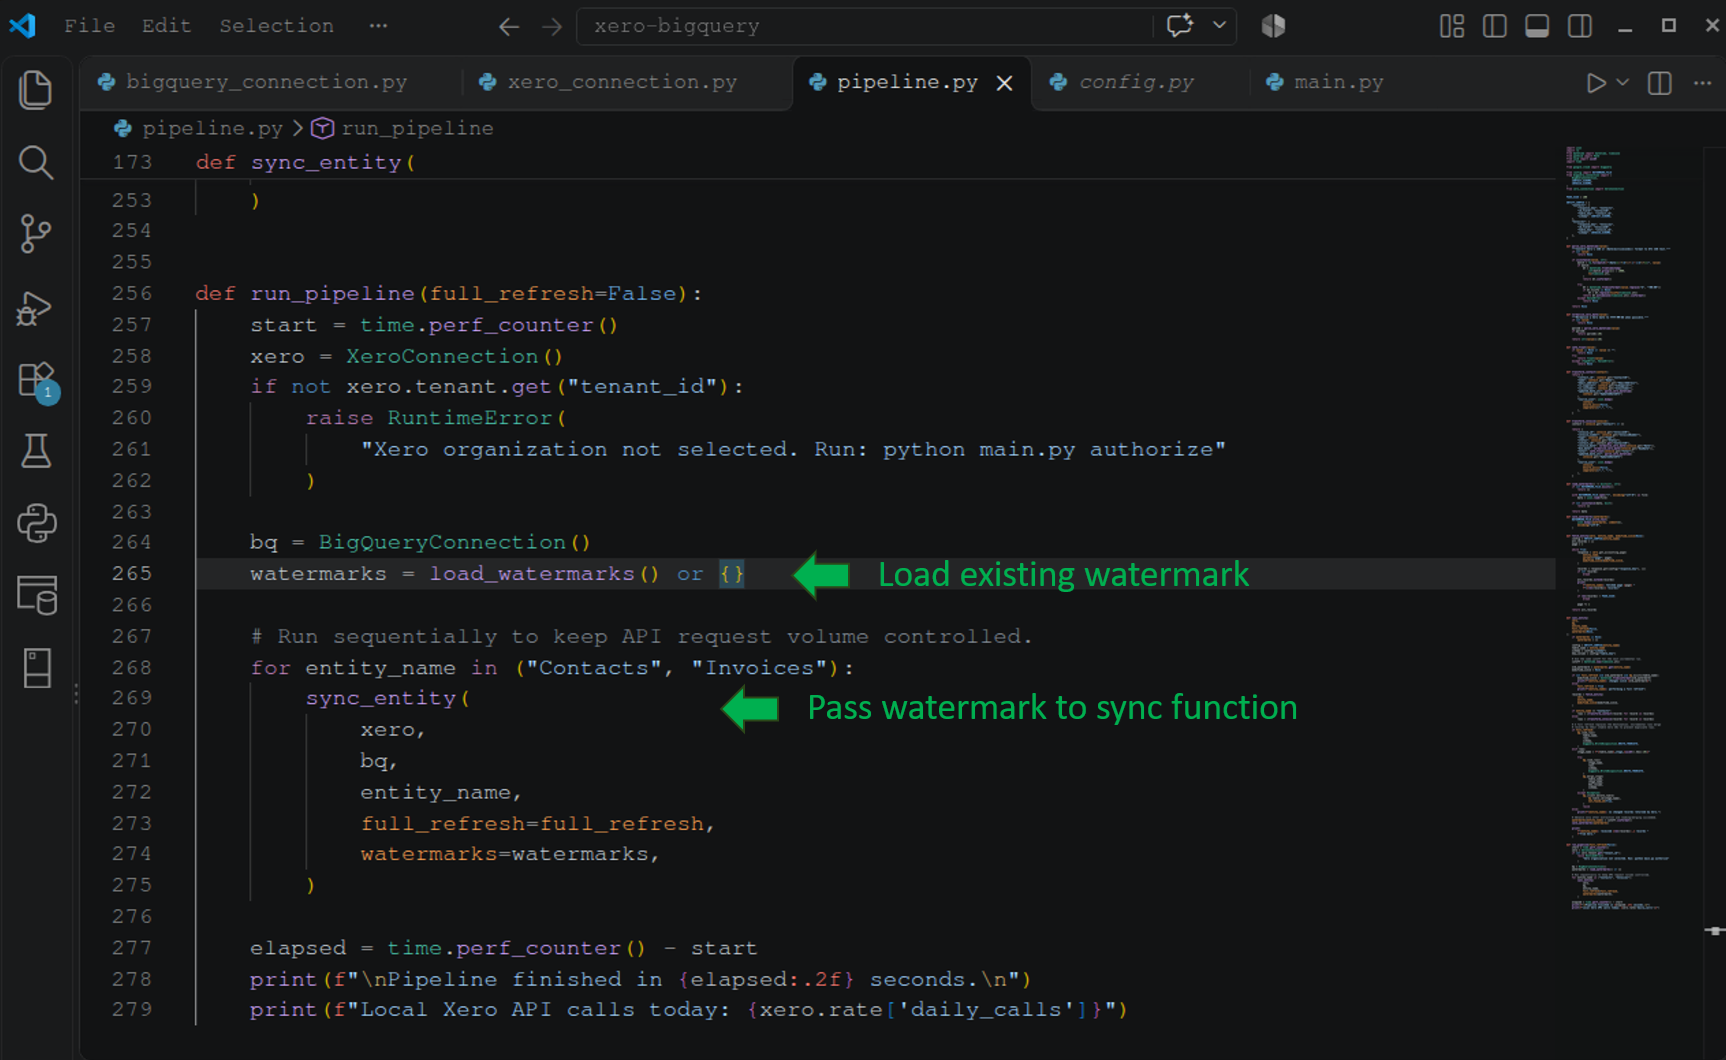
Task: Go back with the left arrow
Action: coord(509,27)
